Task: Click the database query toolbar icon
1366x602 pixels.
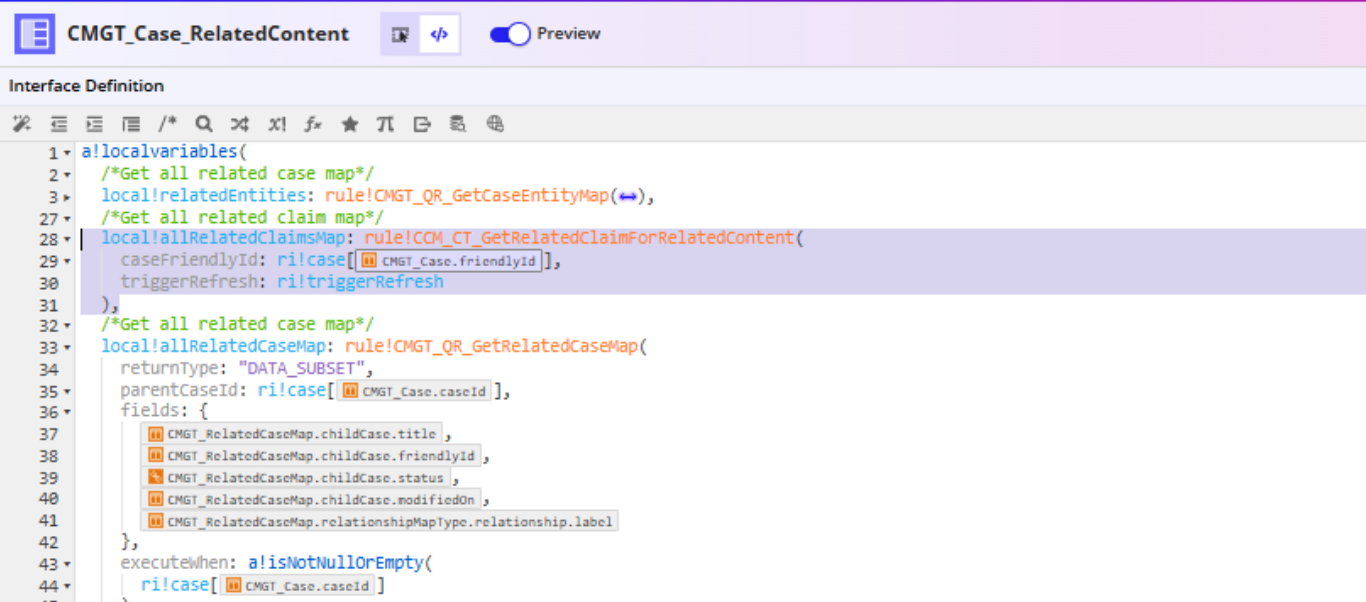Action: (458, 124)
